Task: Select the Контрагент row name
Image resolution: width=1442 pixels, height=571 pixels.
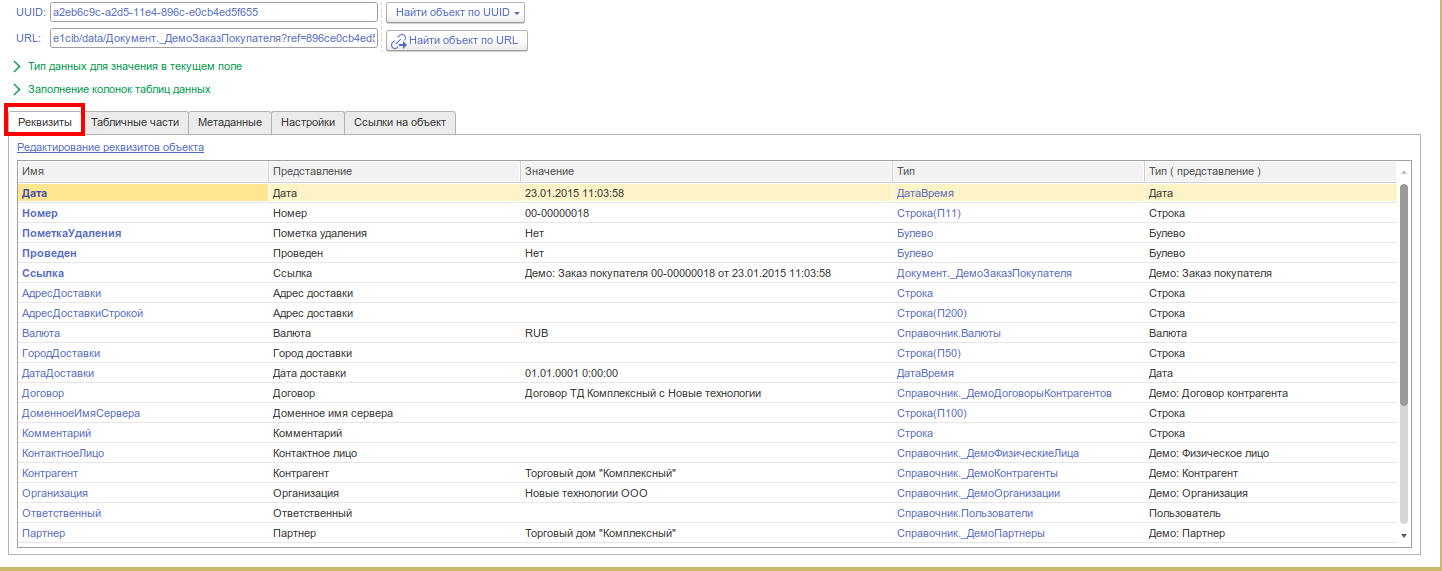Action: click(50, 473)
